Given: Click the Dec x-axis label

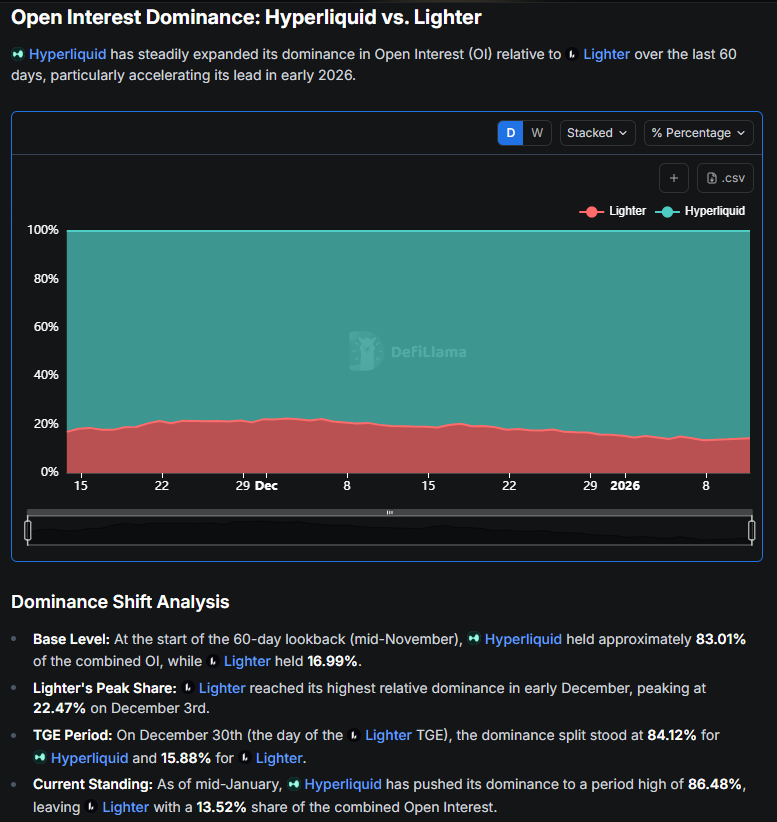Looking at the screenshot, I should [266, 485].
